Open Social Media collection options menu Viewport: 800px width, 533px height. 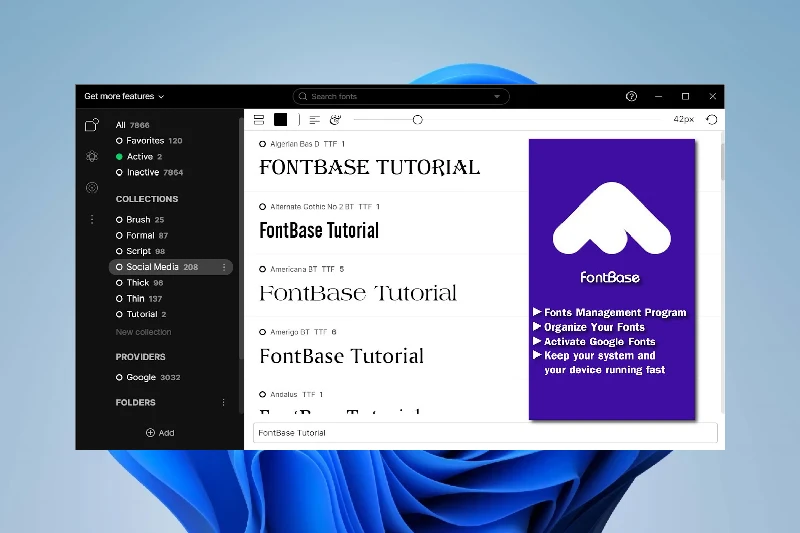224,267
